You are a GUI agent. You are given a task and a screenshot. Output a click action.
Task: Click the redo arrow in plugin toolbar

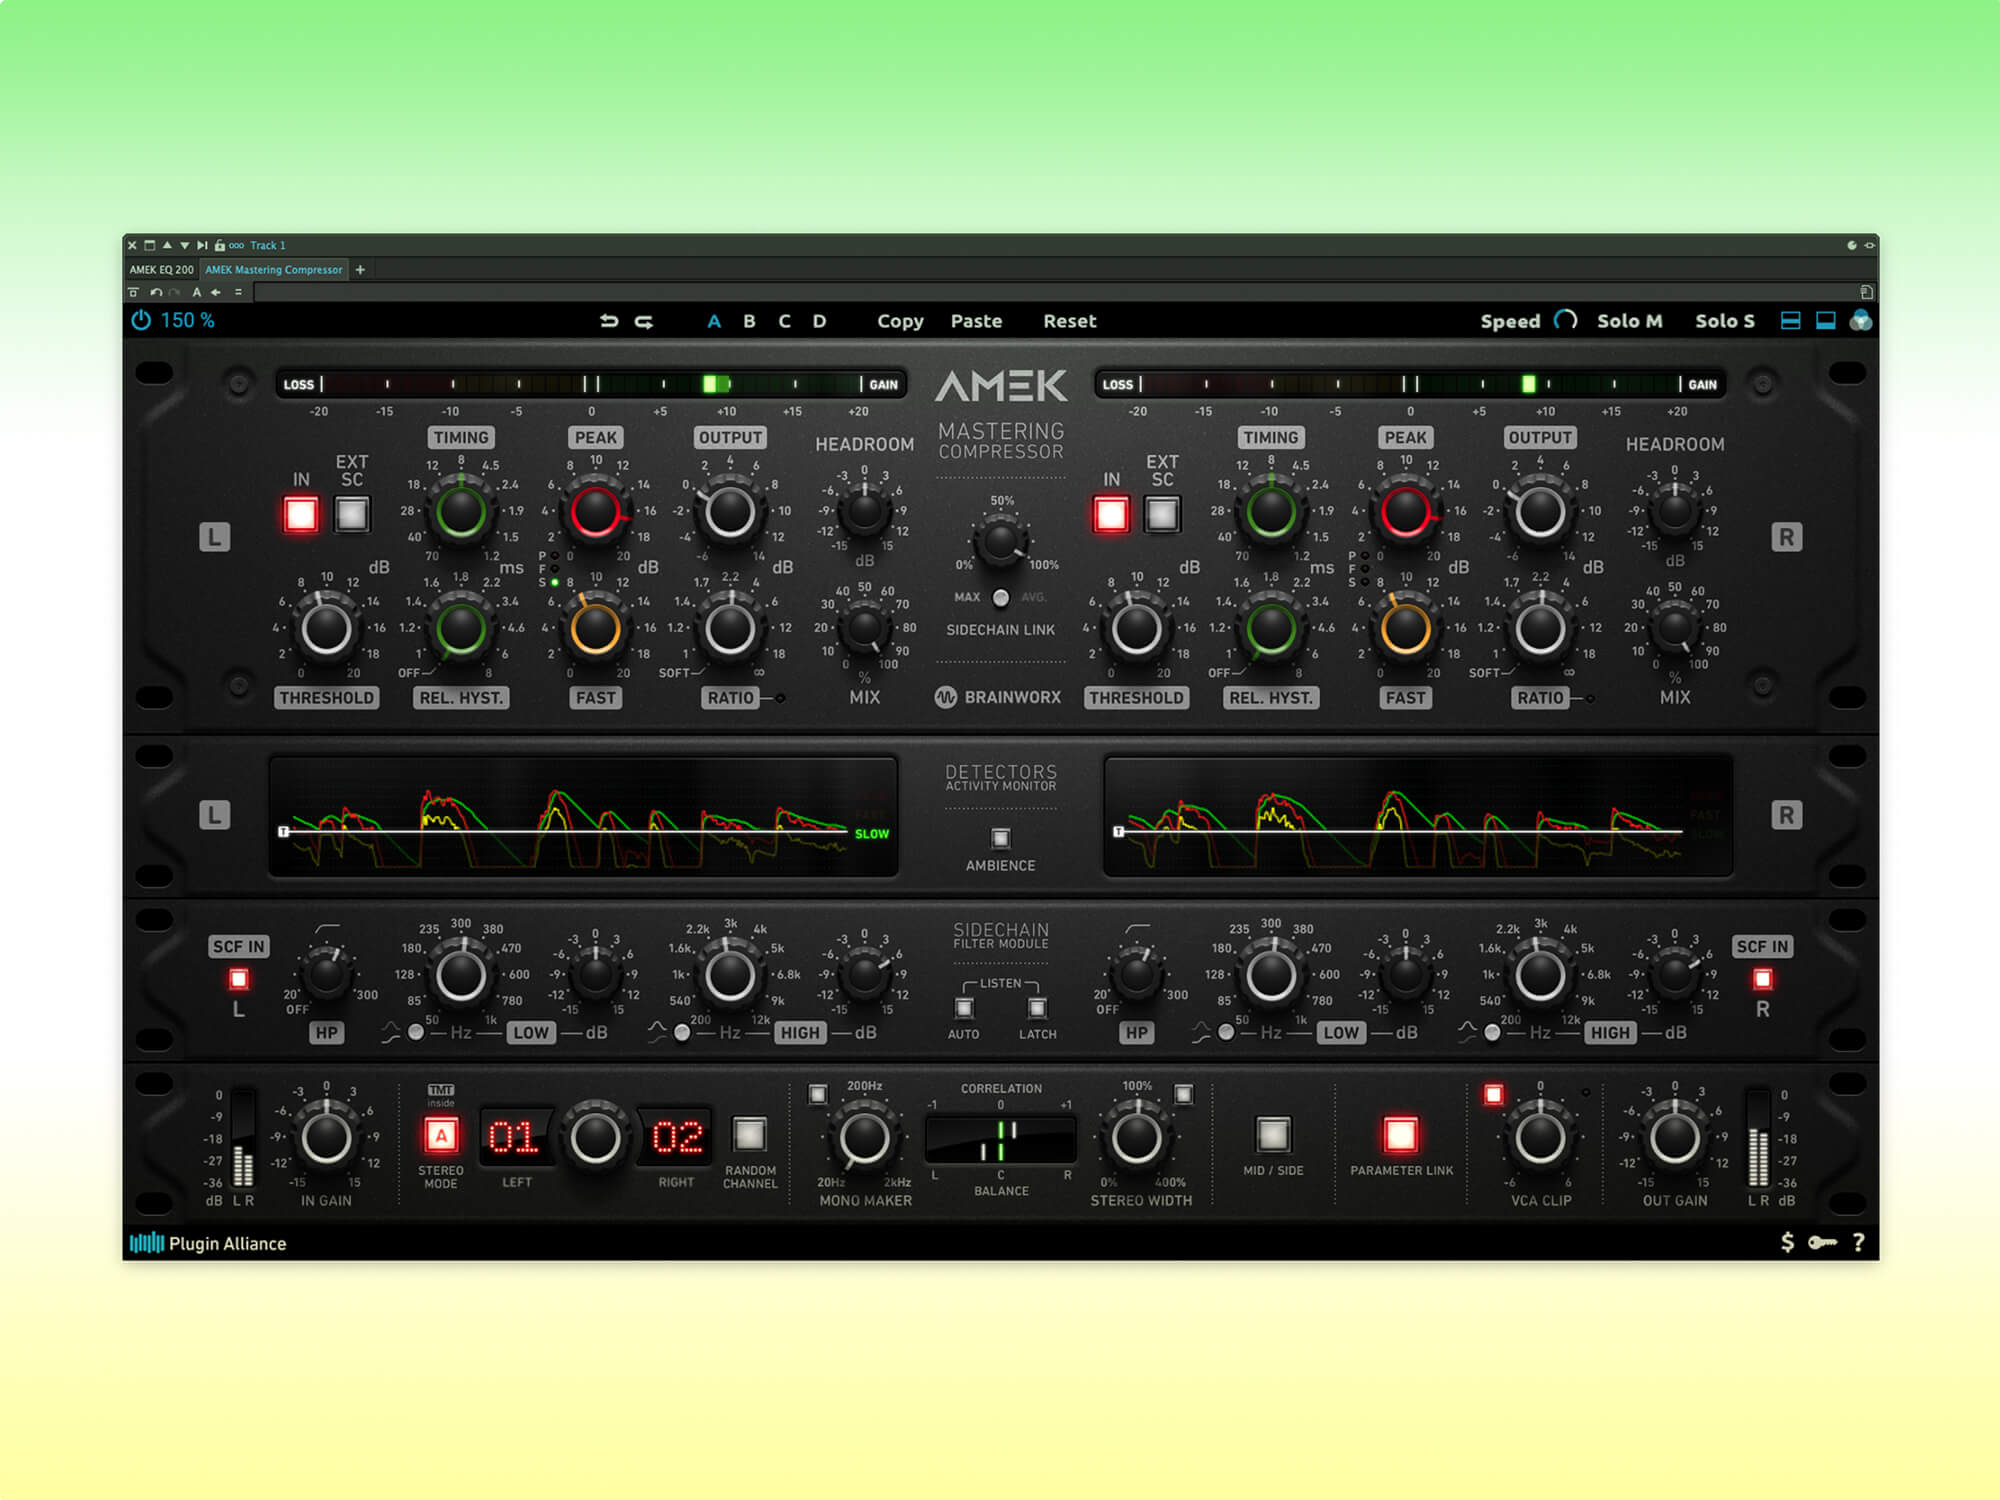coord(645,321)
